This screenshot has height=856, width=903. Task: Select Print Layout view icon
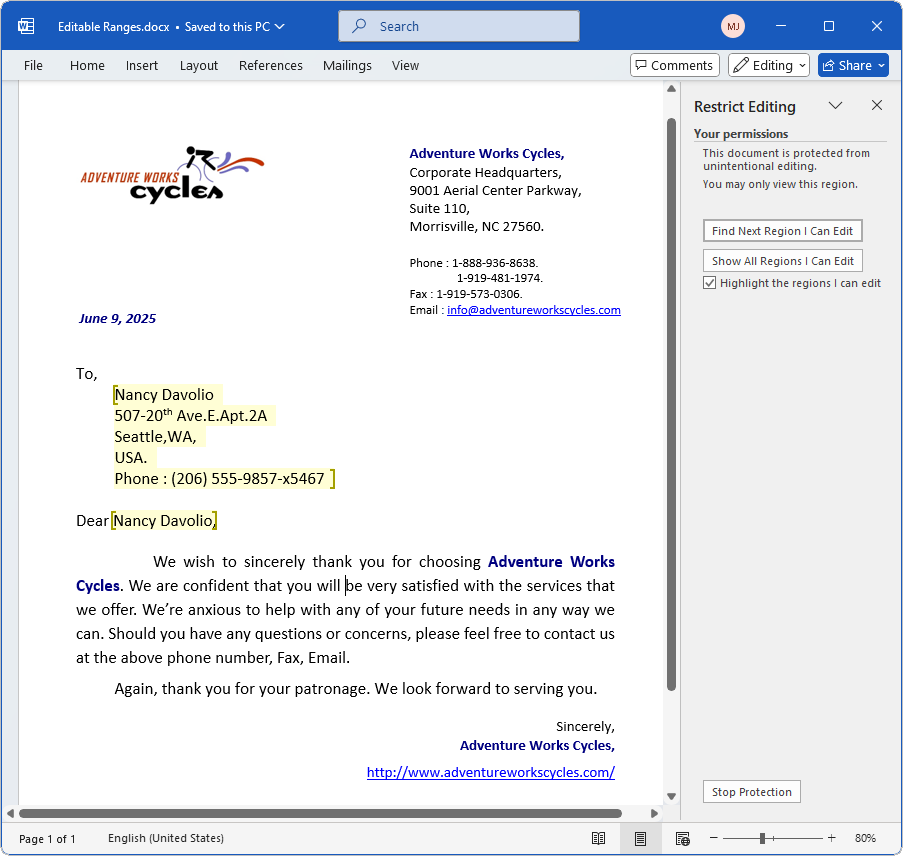click(640, 838)
